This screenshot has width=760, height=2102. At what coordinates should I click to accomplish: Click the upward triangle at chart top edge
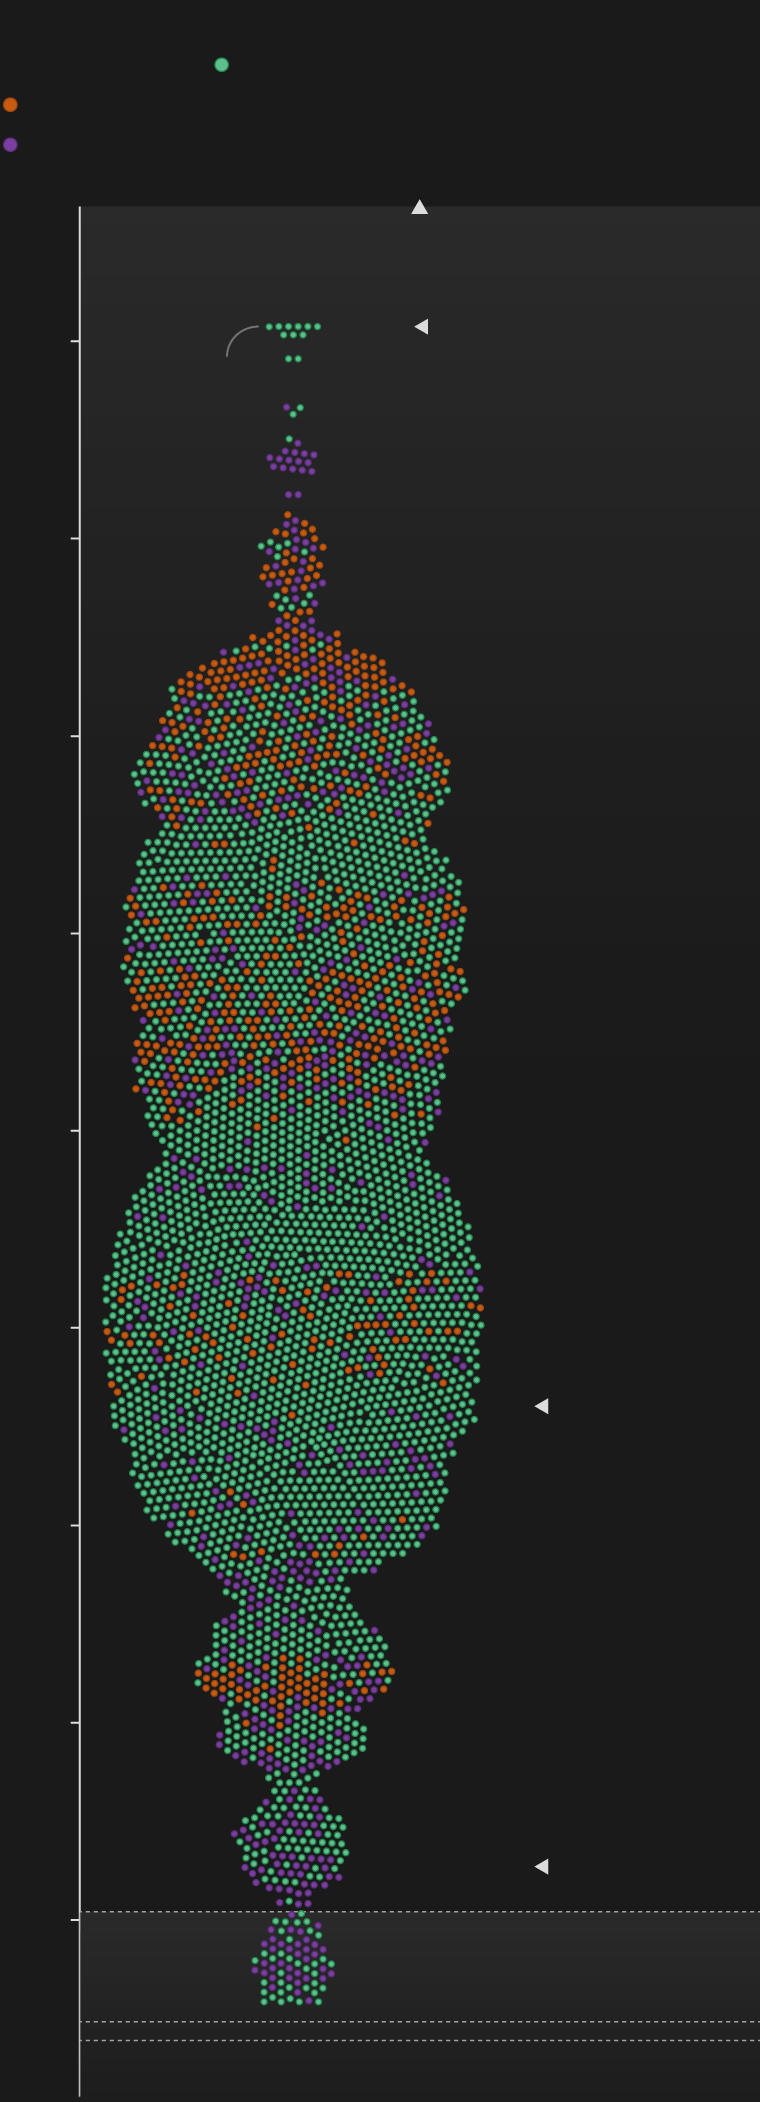click(419, 207)
